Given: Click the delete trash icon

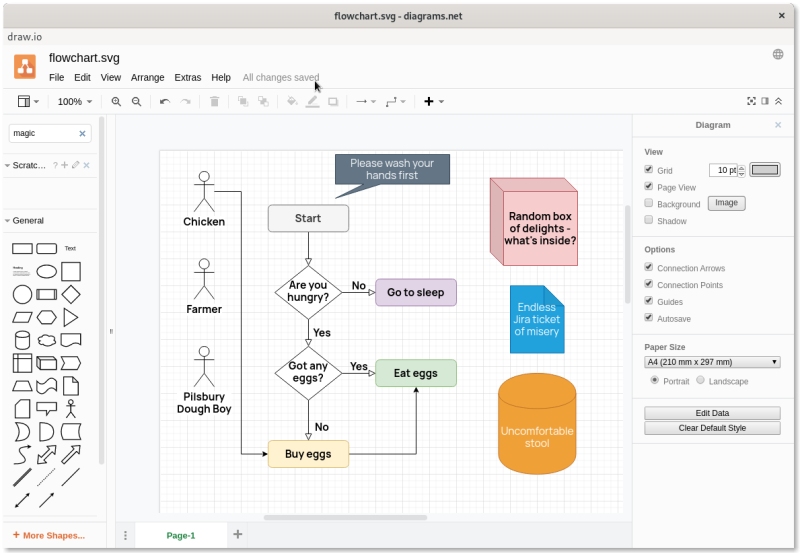Looking at the screenshot, I should pyautogui.click(x=214, y=102).
